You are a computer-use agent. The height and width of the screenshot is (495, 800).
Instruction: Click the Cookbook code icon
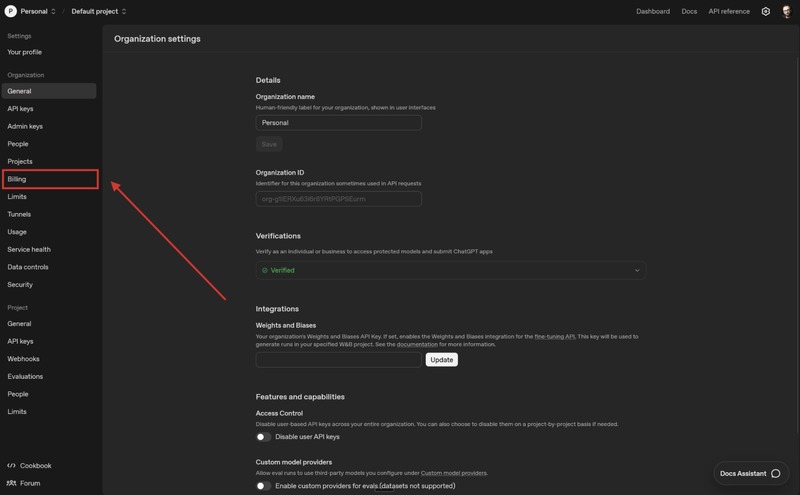pos(11,465)
